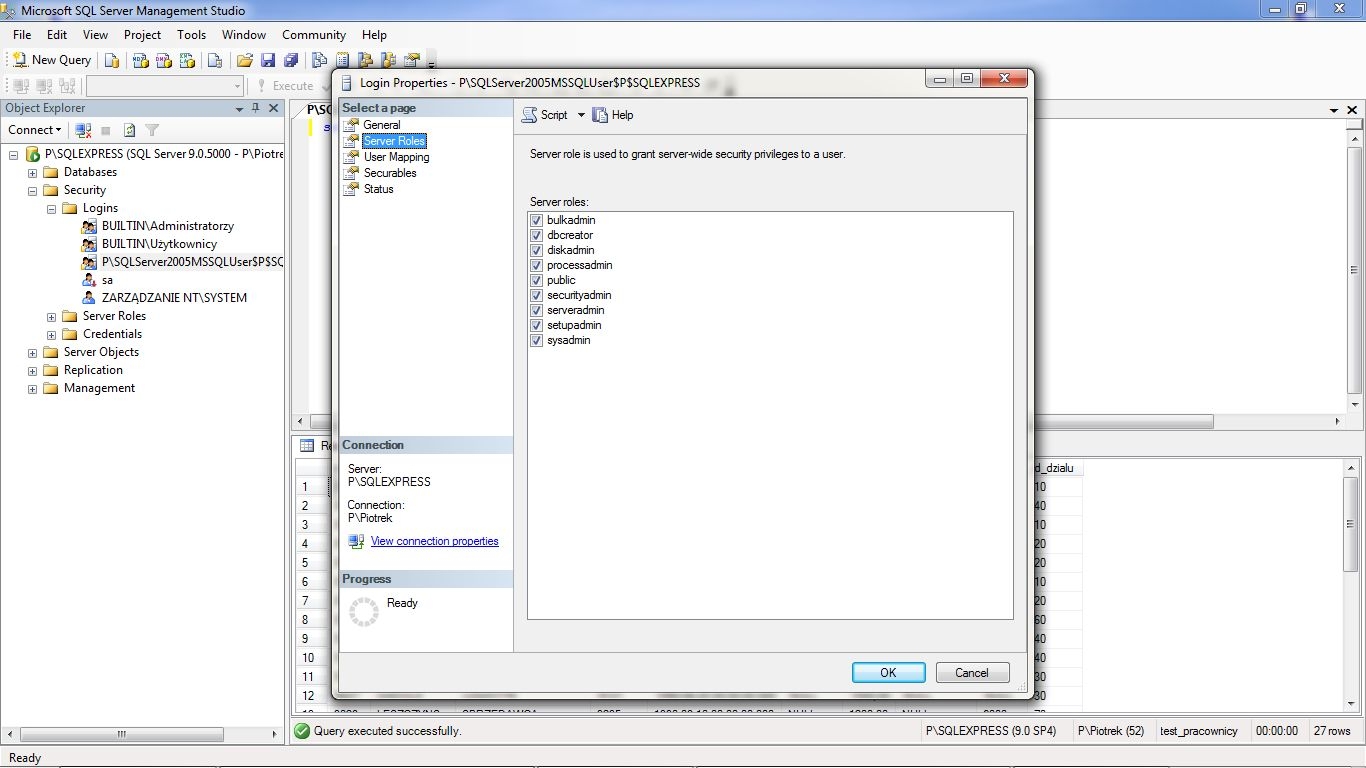Click the Registered Servers toolbar icon
Viewport: 1366px width, 768px height.
tap(319, 60)
